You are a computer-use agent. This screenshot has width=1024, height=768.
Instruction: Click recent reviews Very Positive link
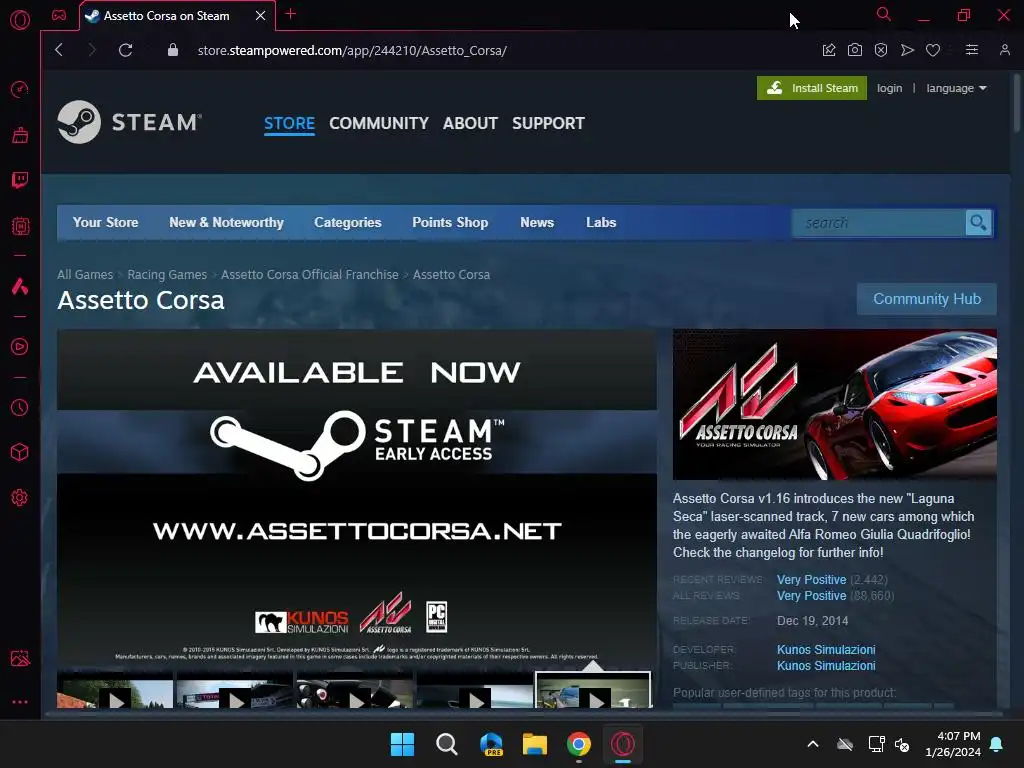(x=811, y=580)
